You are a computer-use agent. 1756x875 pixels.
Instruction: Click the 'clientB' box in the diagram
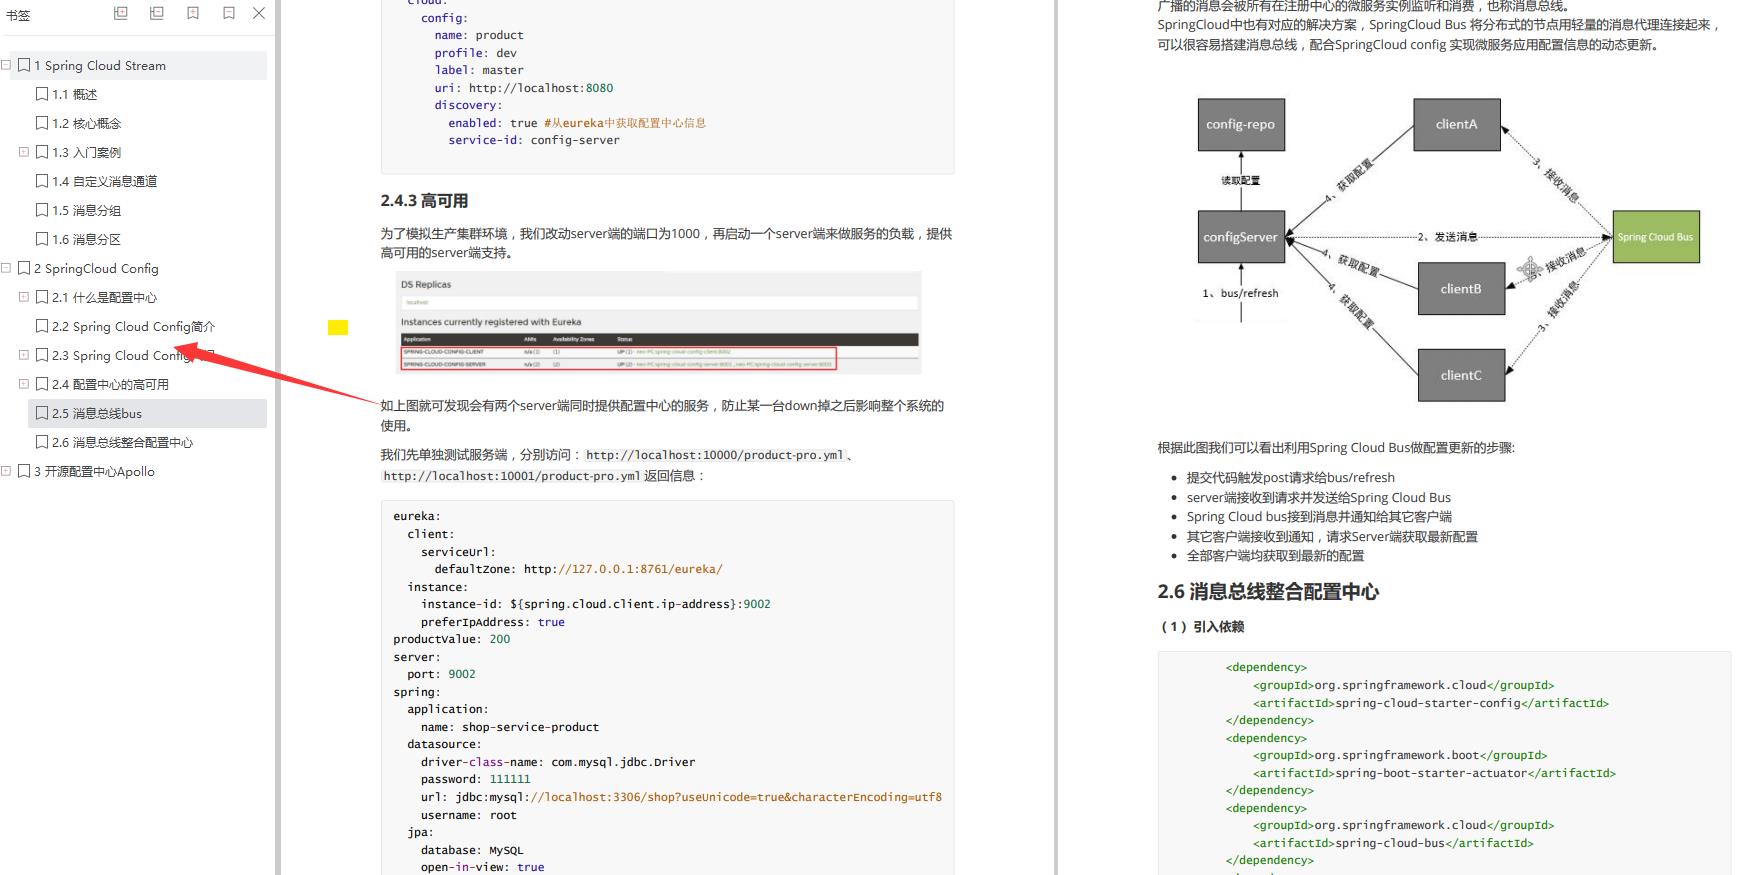tap(1461, 289)
